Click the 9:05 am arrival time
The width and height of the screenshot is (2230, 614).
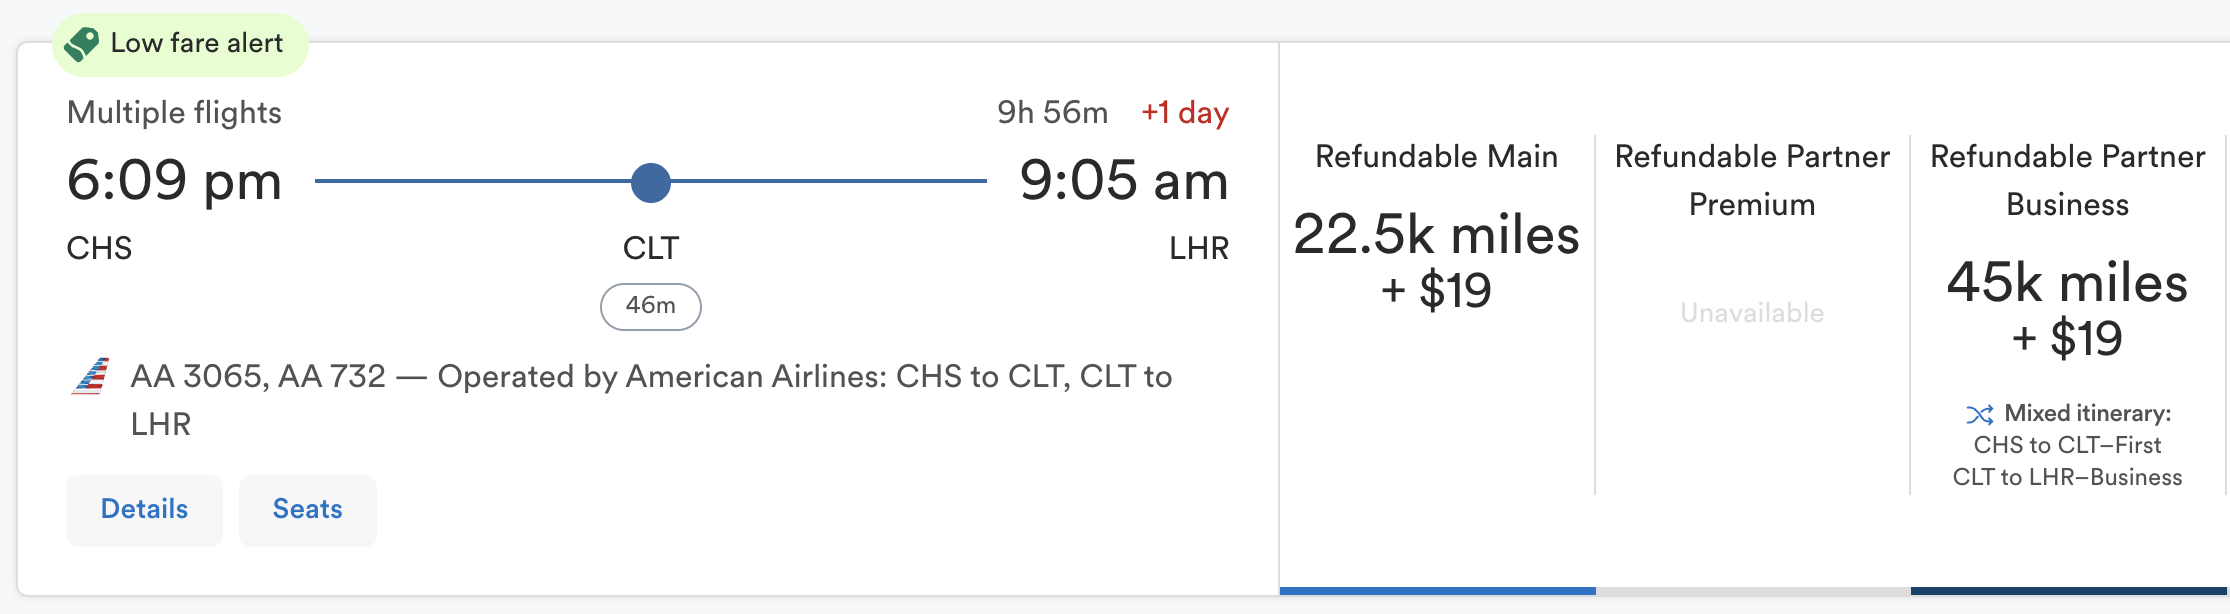point(1124,182)
